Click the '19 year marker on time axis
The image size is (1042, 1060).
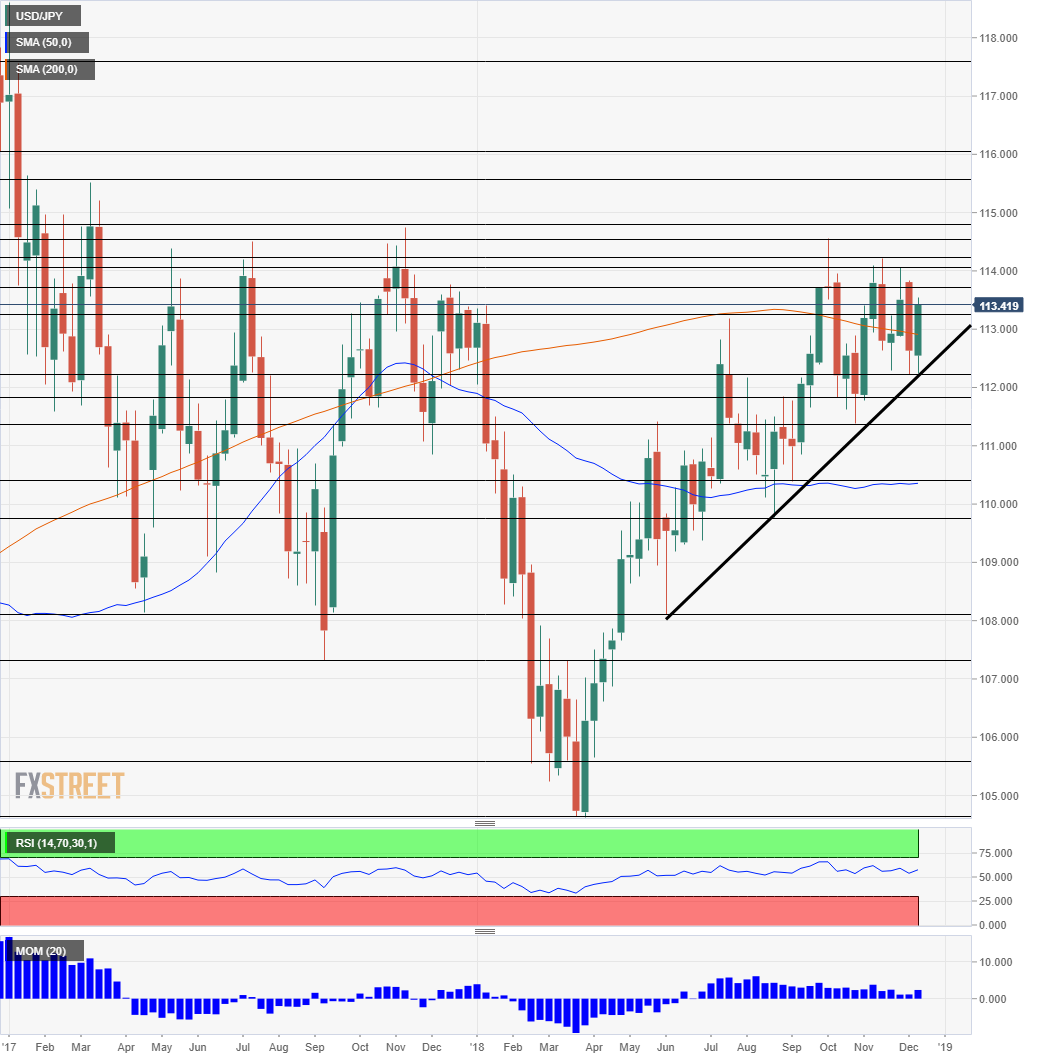943,1046
